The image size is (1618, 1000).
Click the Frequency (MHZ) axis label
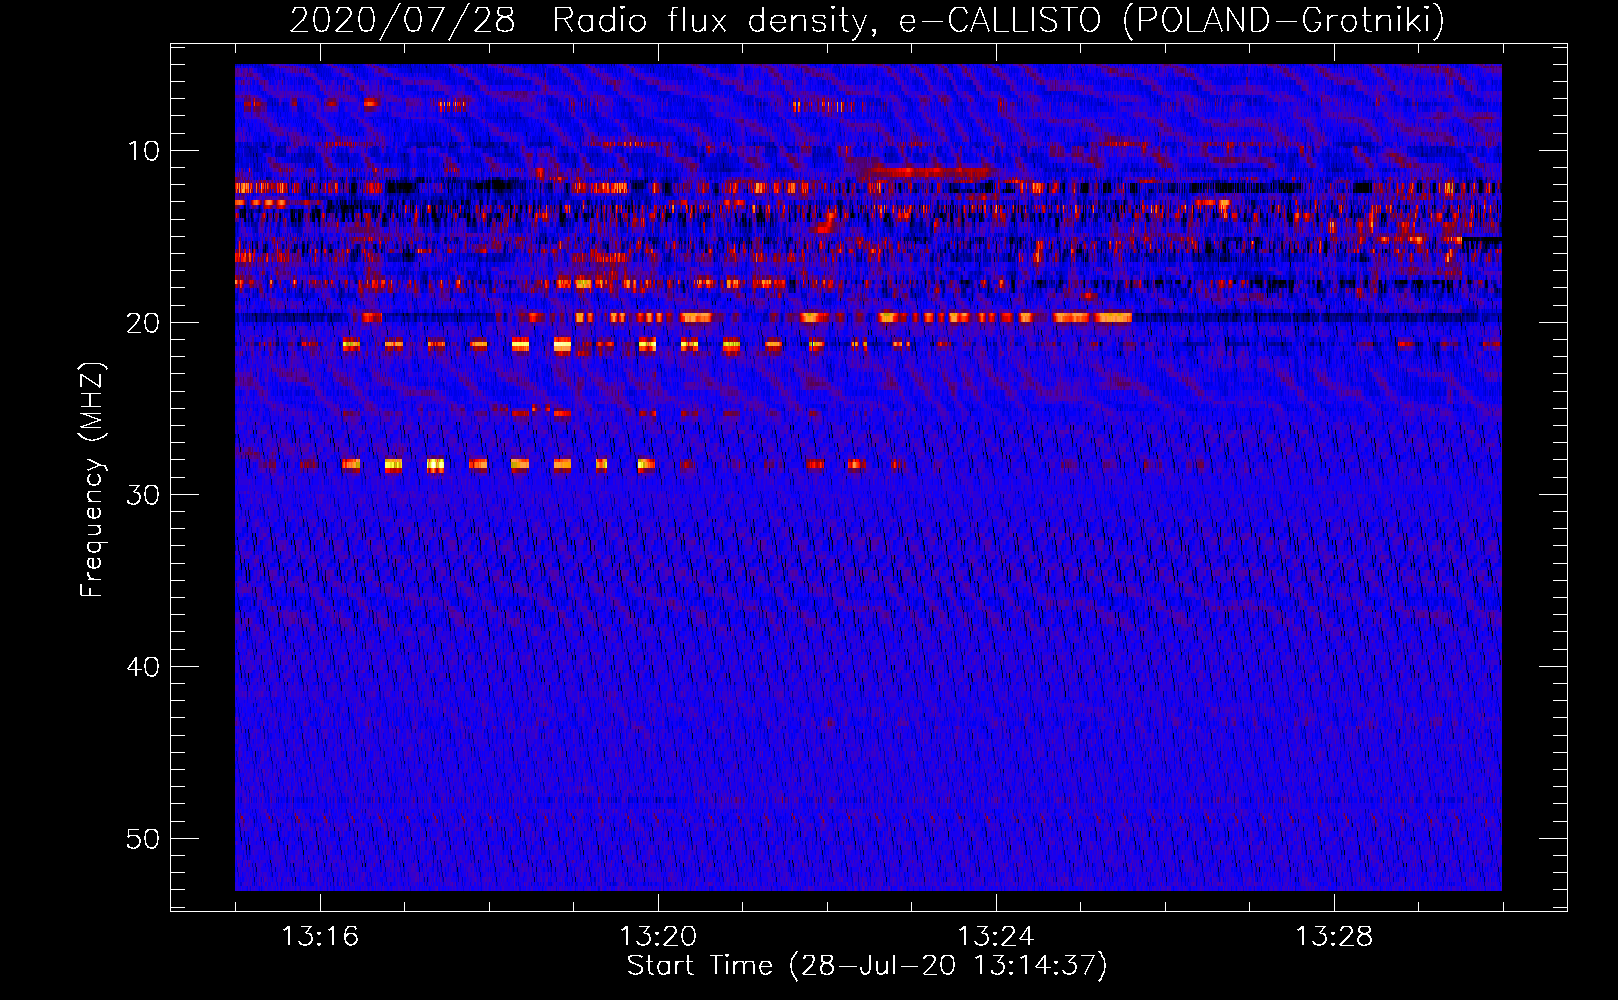(x=92, y=480)
